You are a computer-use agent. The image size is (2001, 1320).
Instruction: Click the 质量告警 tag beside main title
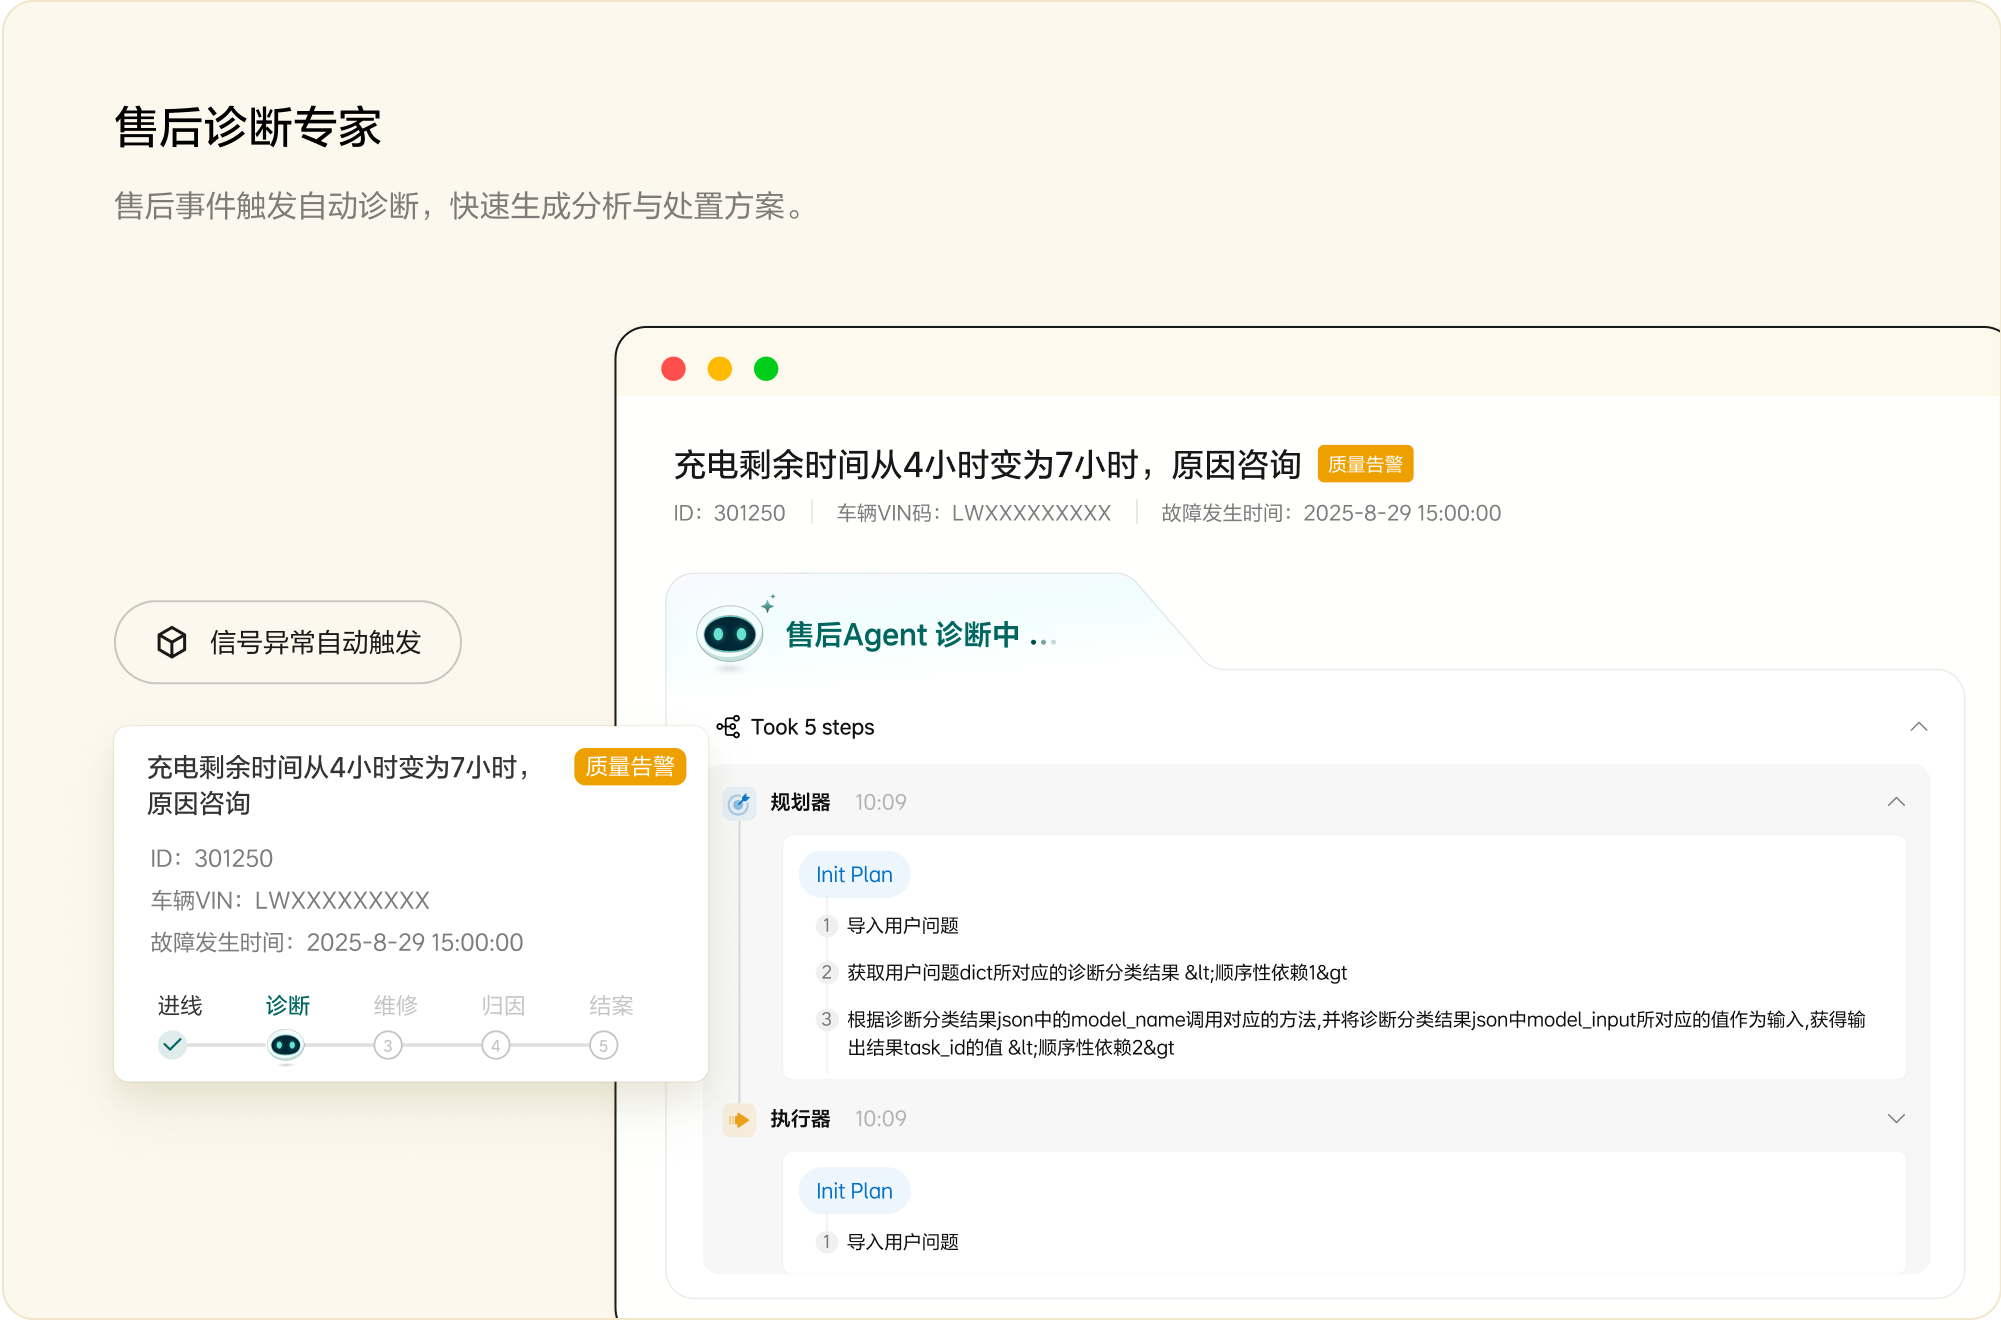point(1365,464)
